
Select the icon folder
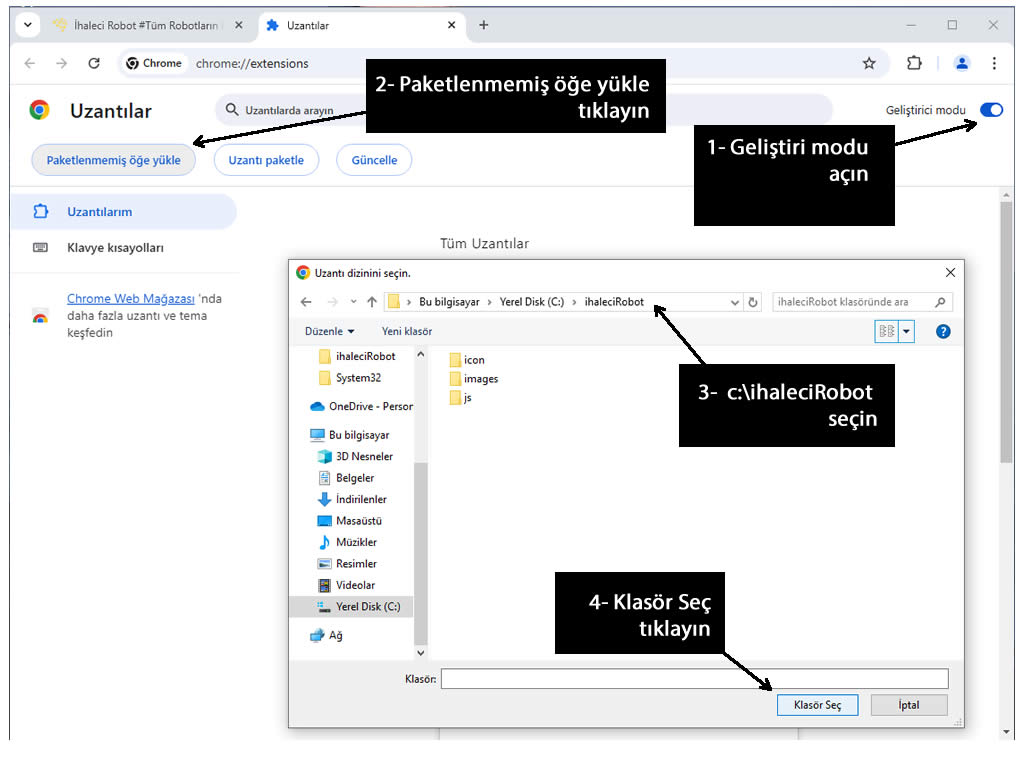coord(467,360)
